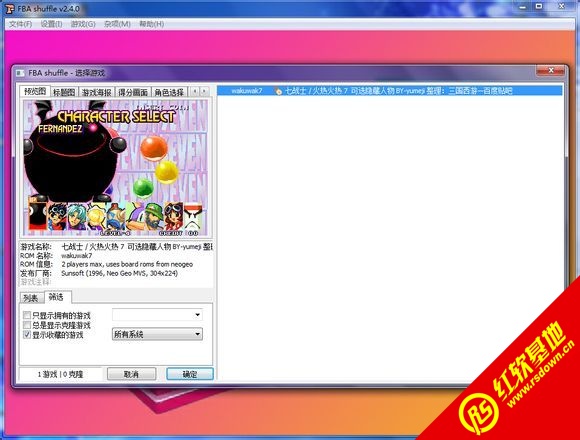Screen dimensions: 580x440
Task: Click the 取消 button
Action: pyautogui.click(x=131, y=374)
